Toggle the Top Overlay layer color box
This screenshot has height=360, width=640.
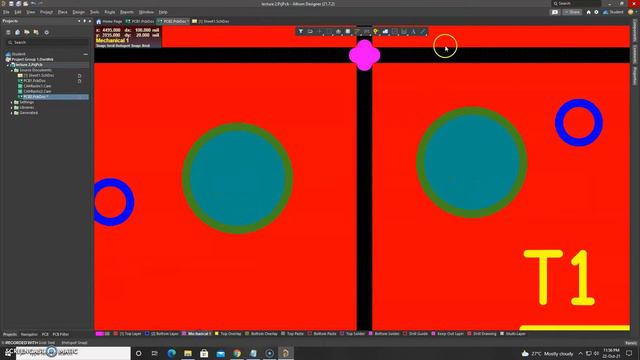pyautogui.click(x=217, y=334)
